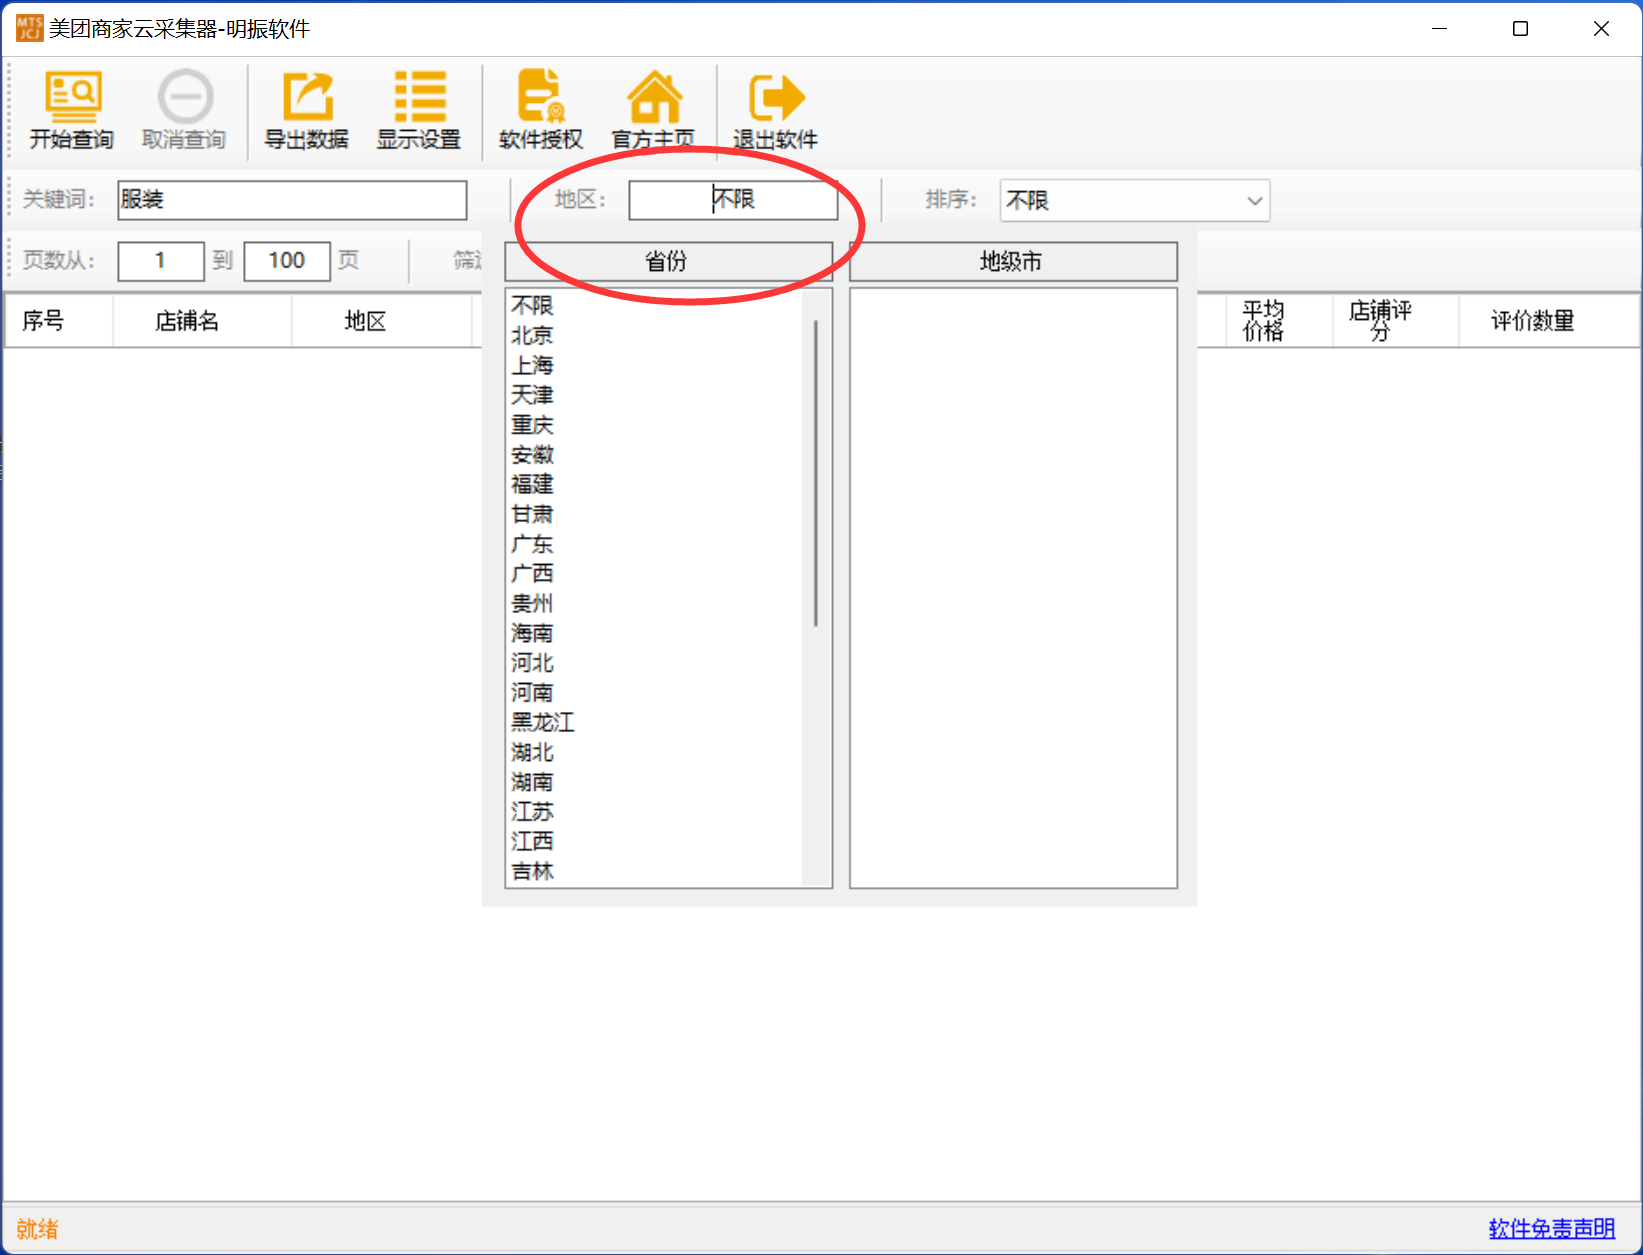Click the 地区 region input field
Viewport: 1643px width, 1255px height.
point(733,200)
